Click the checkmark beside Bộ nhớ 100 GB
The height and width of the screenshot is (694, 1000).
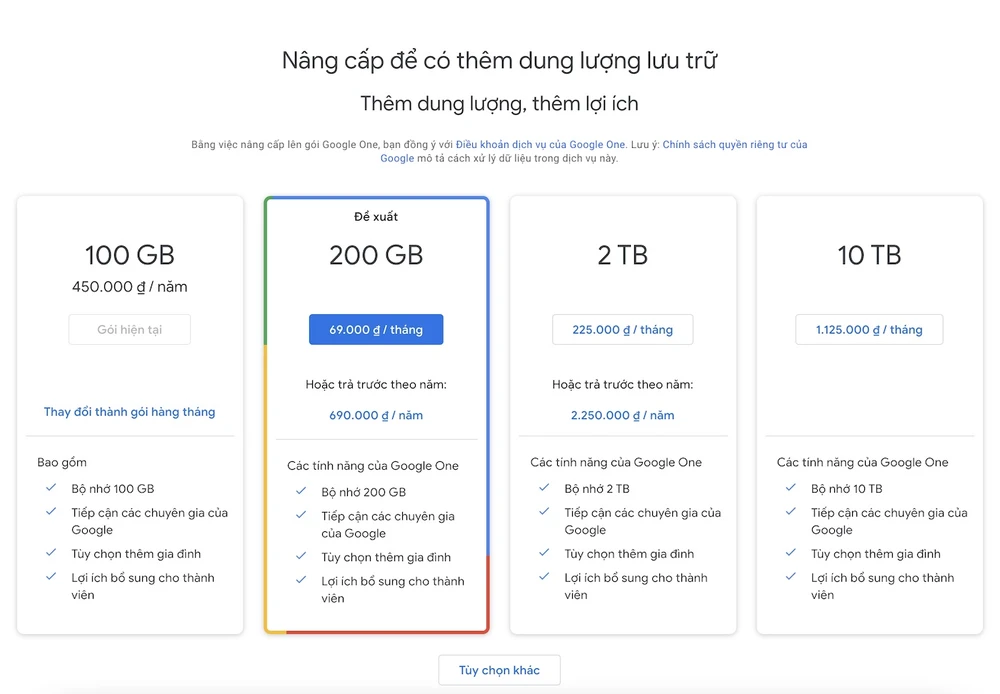[x=50, y=488]
